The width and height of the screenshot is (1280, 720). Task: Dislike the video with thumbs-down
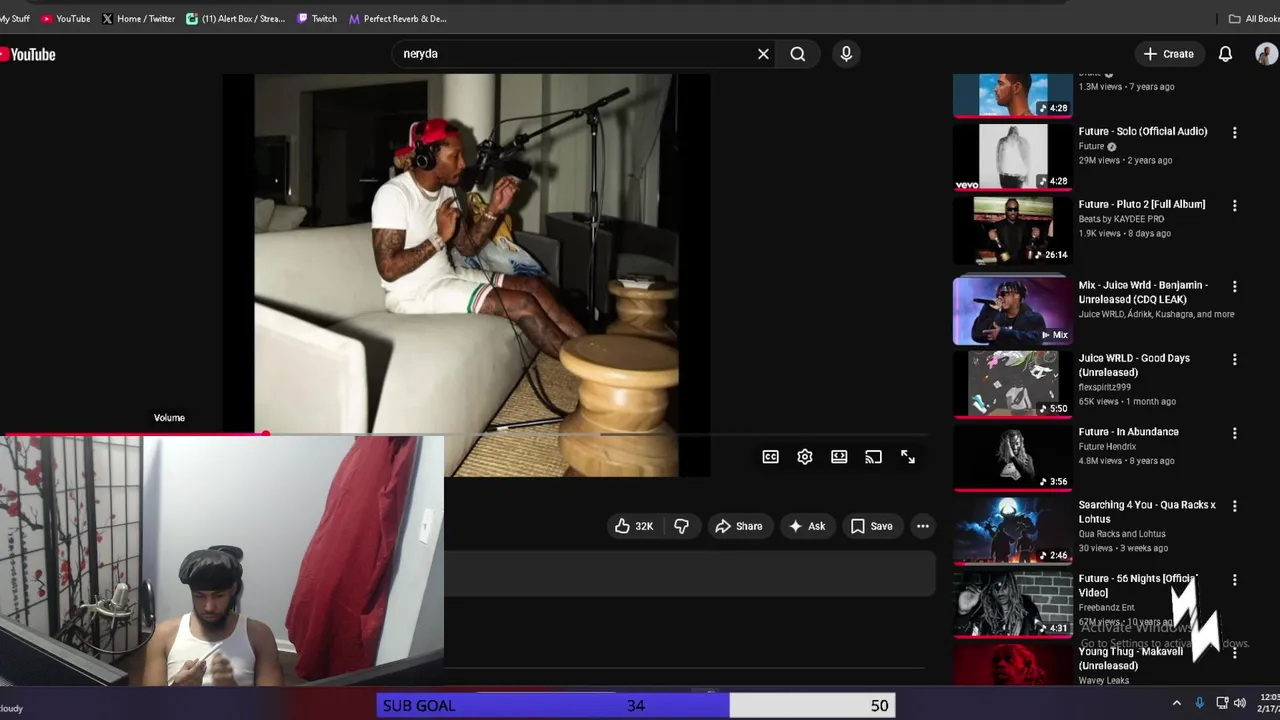tap(681, 526)
